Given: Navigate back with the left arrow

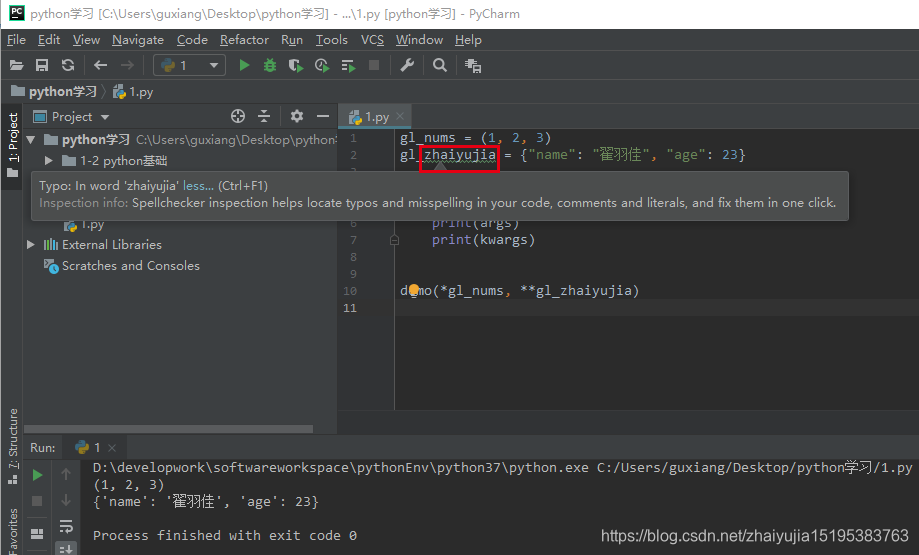Looking at the screenshot, I should point(101,65).
